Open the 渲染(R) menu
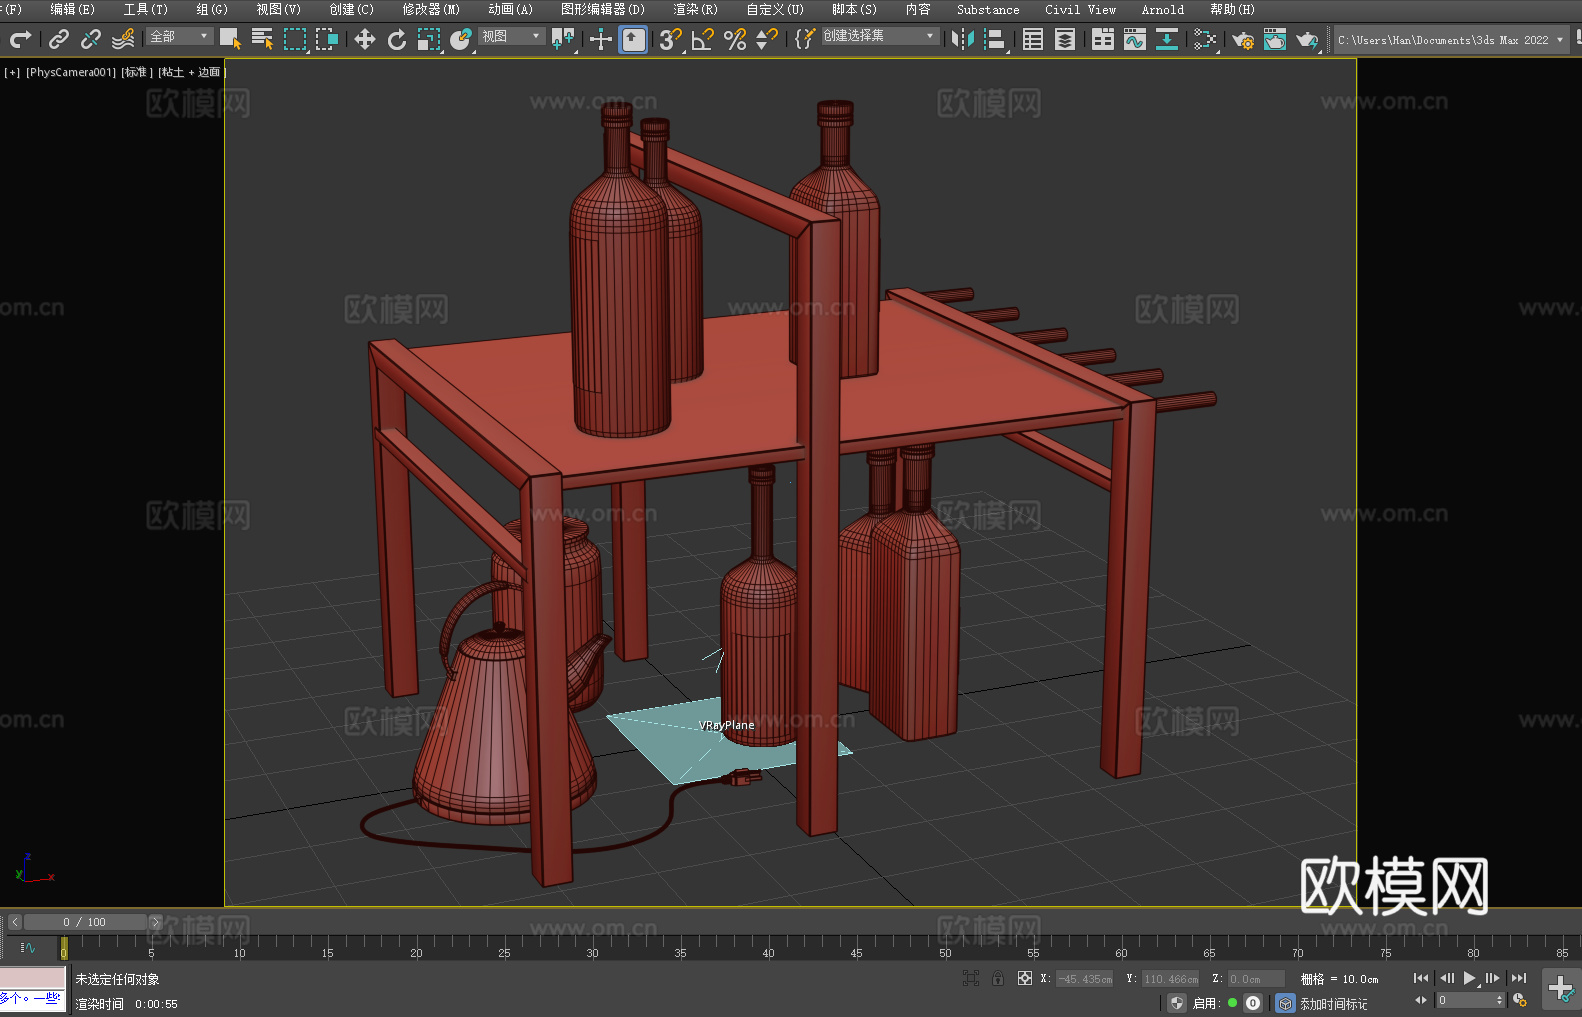 click(695, 9)
